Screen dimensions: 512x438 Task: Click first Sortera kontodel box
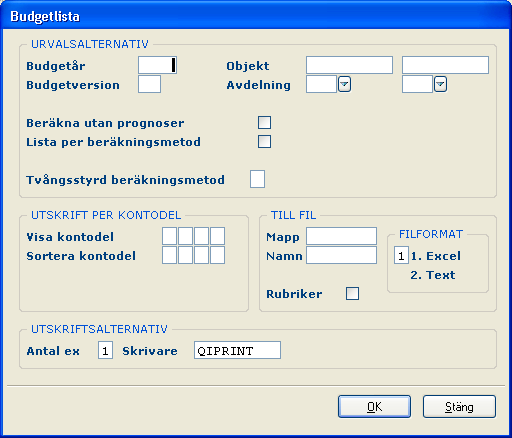pyautogui.click(x=169, y=255)
